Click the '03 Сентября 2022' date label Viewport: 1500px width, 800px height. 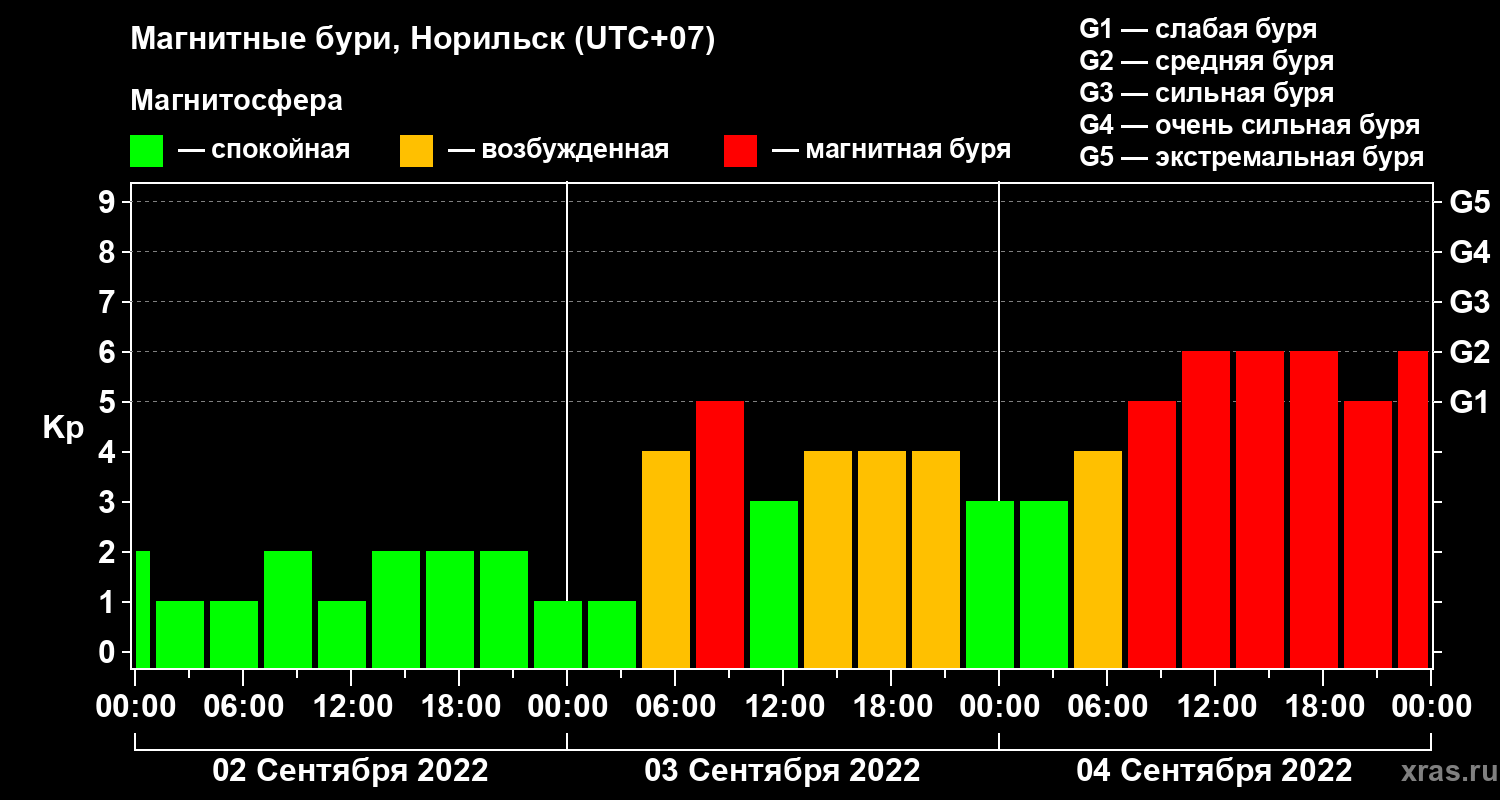coord(783,771)
